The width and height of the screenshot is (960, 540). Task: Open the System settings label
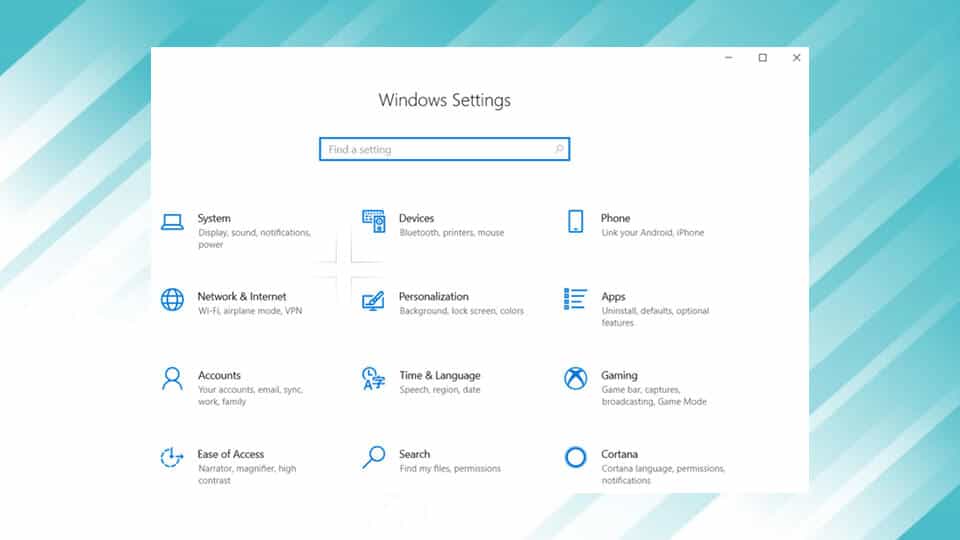tap(214, 218)
